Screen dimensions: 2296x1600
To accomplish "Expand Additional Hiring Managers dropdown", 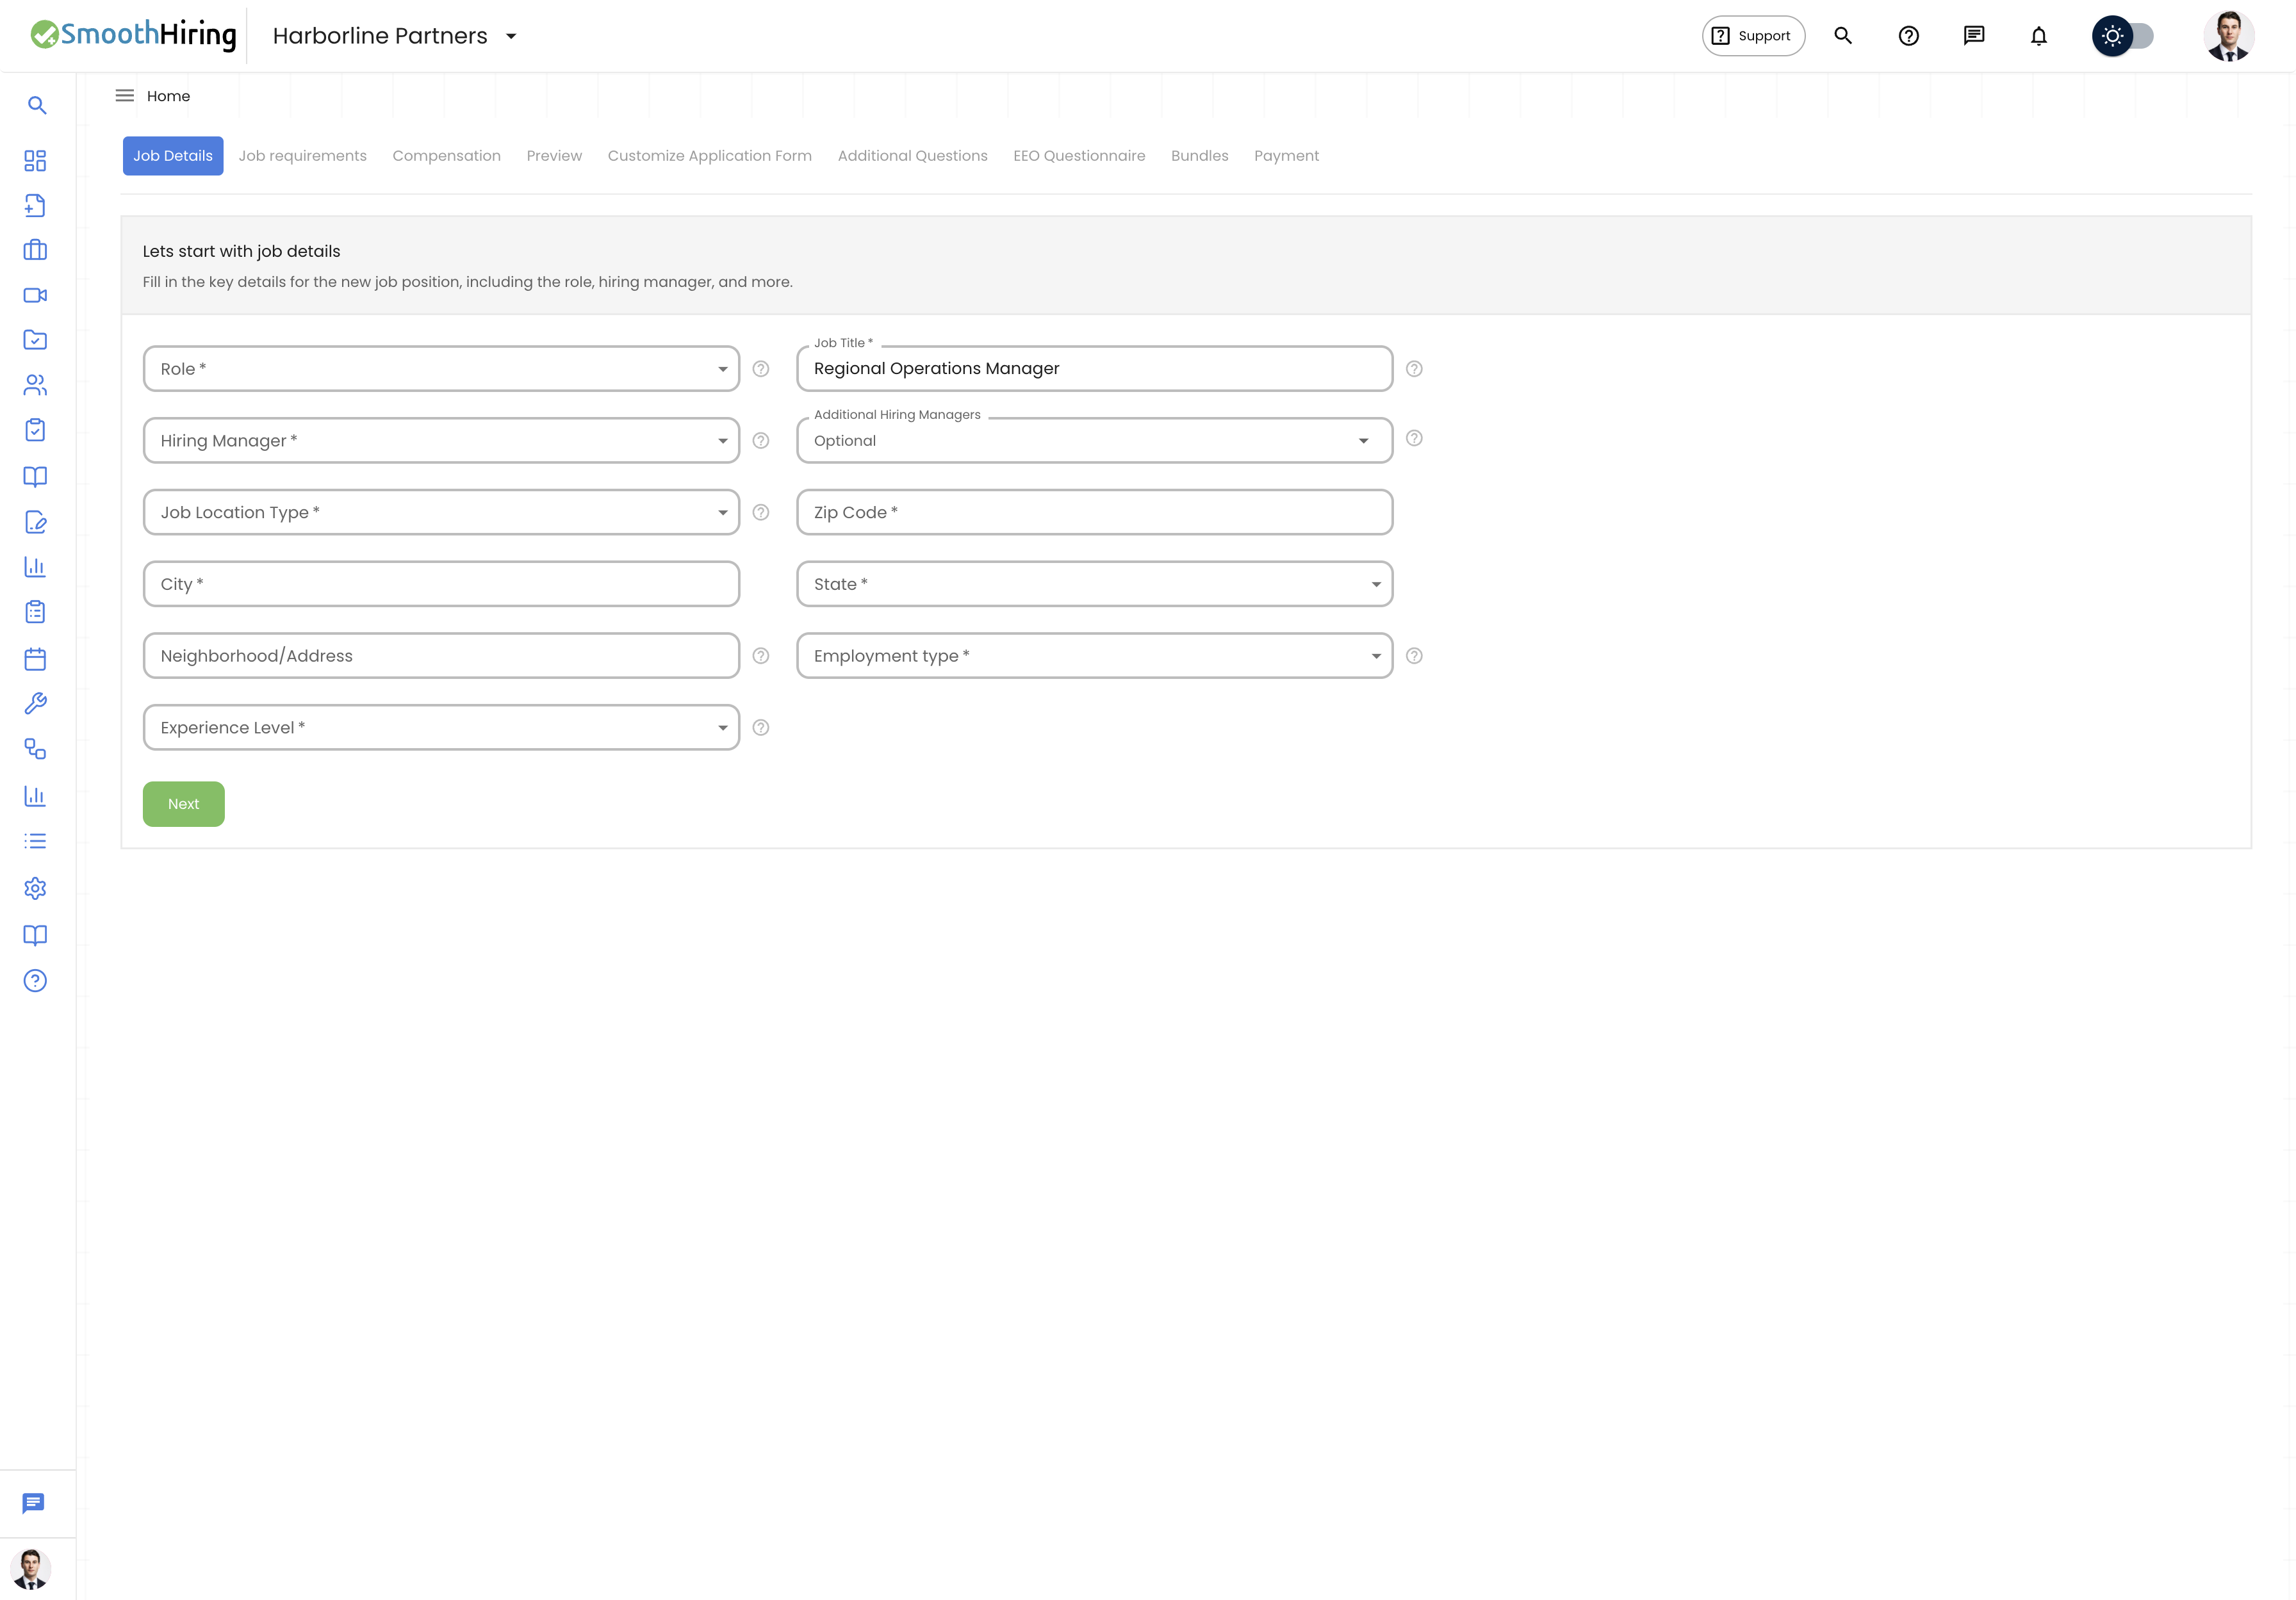I will click(x=1094, y=441).
